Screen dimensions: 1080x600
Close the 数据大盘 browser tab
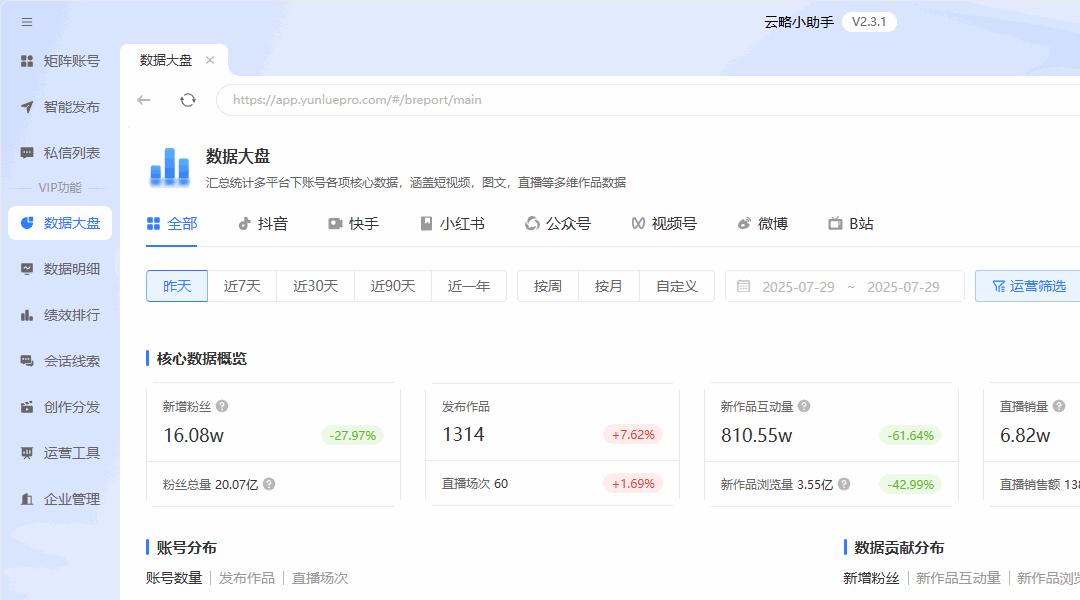pos(210,60)
